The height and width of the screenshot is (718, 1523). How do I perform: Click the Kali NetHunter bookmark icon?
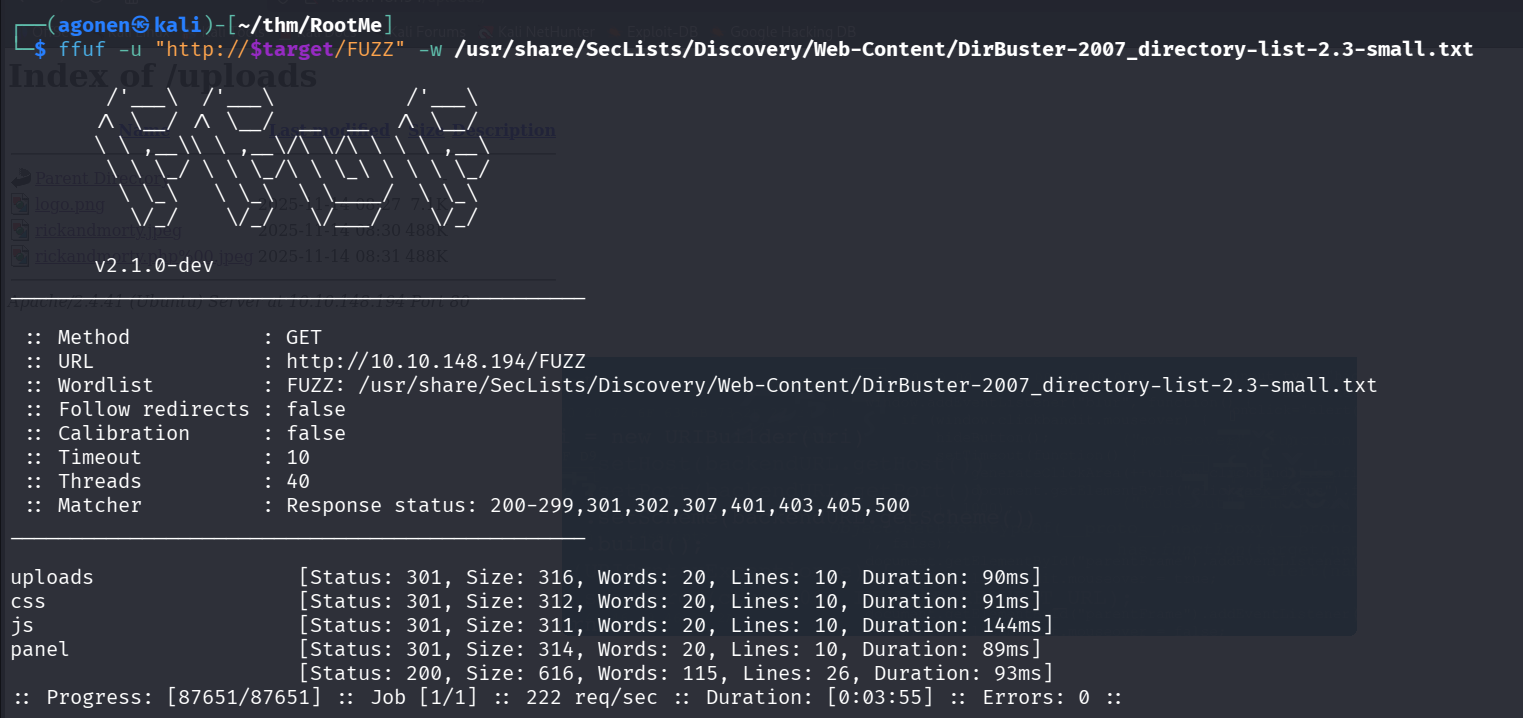[485, 32]
